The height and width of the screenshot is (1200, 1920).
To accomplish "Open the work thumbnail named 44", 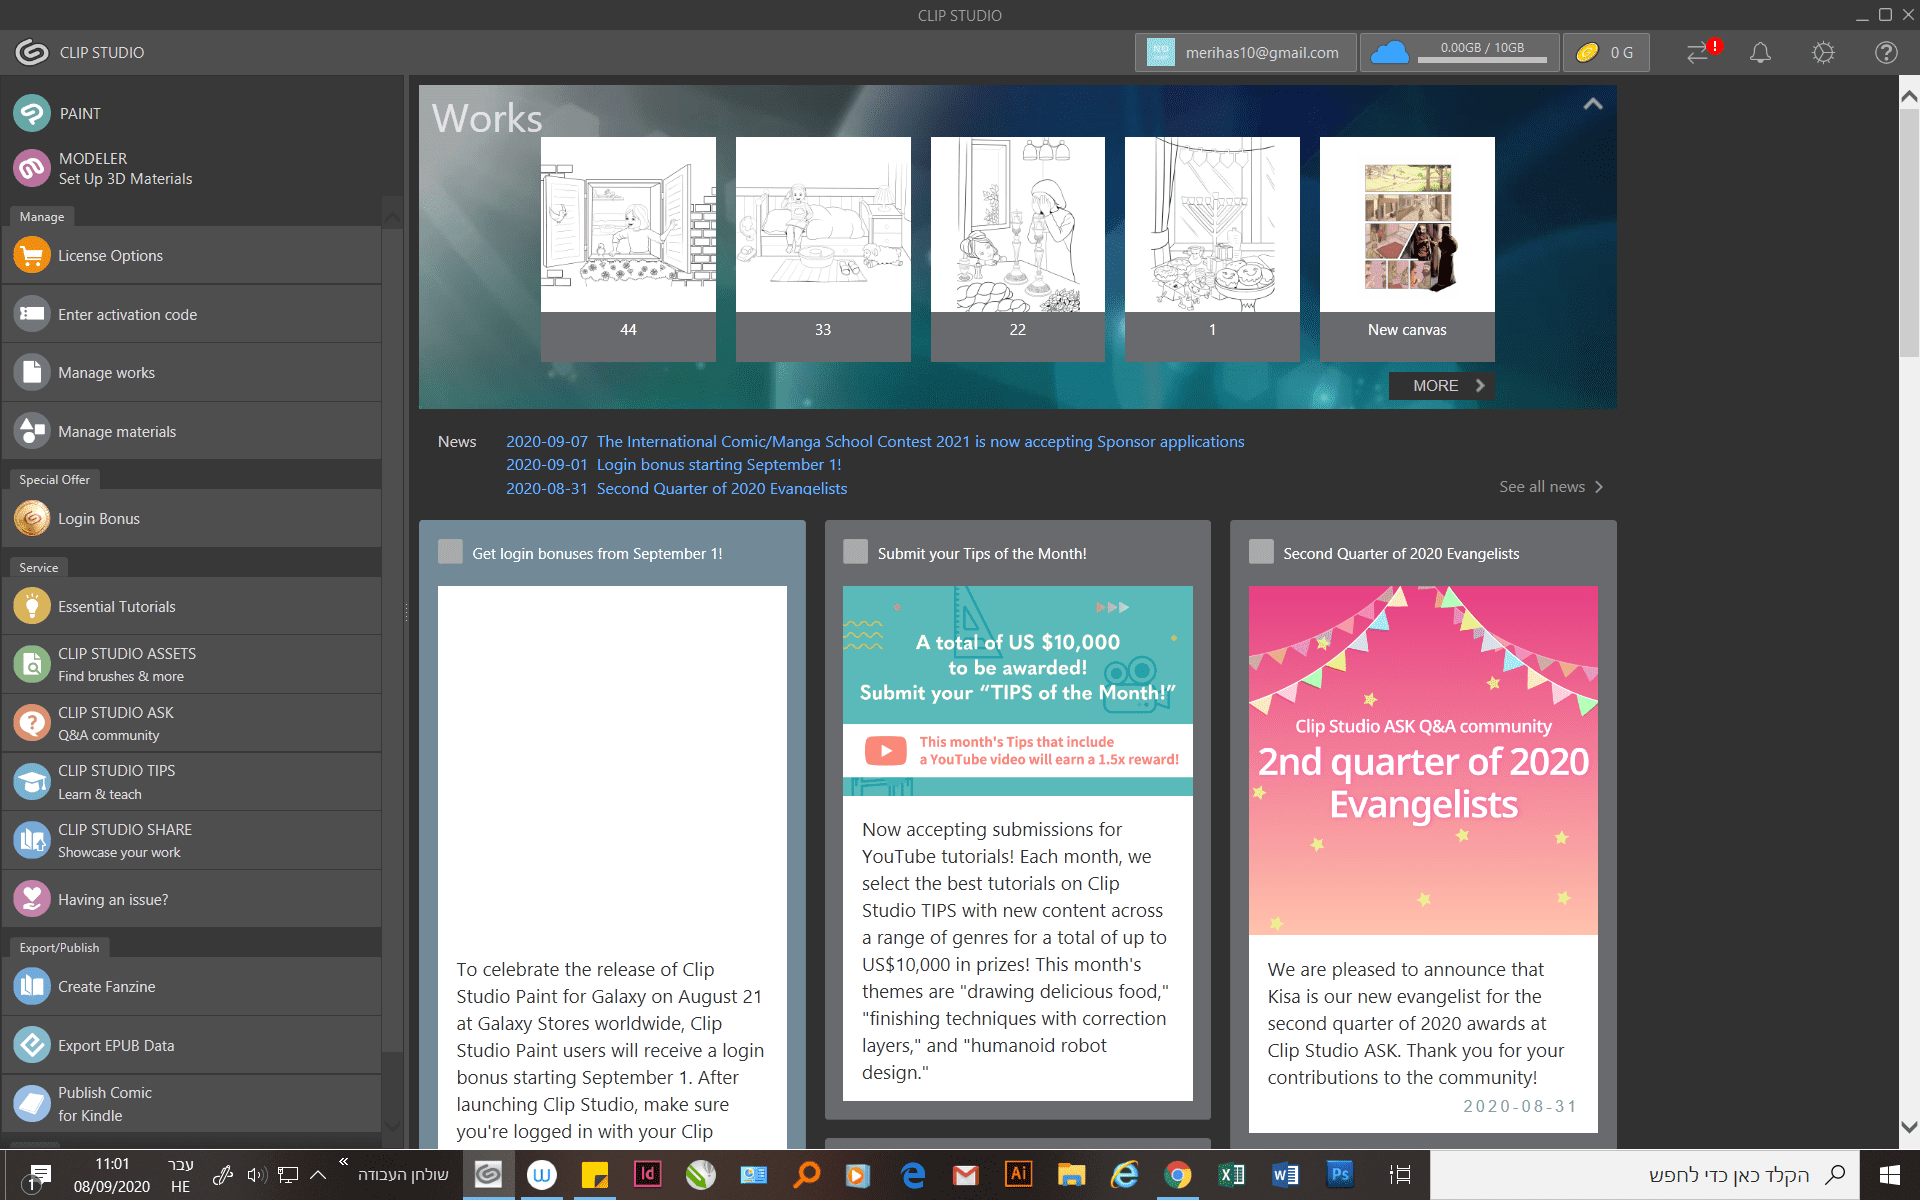I will pyautogui.click(x=628, y=225).
